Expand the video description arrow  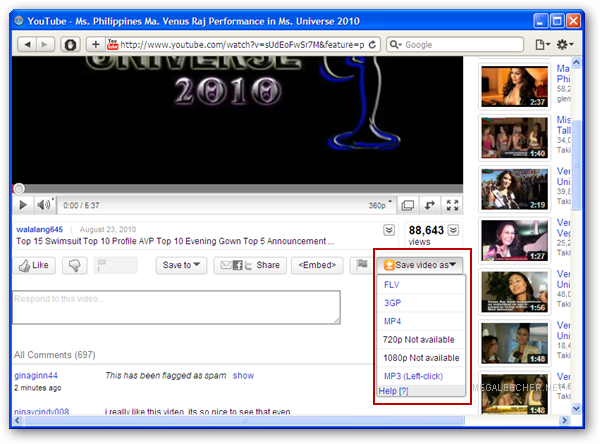(389, 230)
